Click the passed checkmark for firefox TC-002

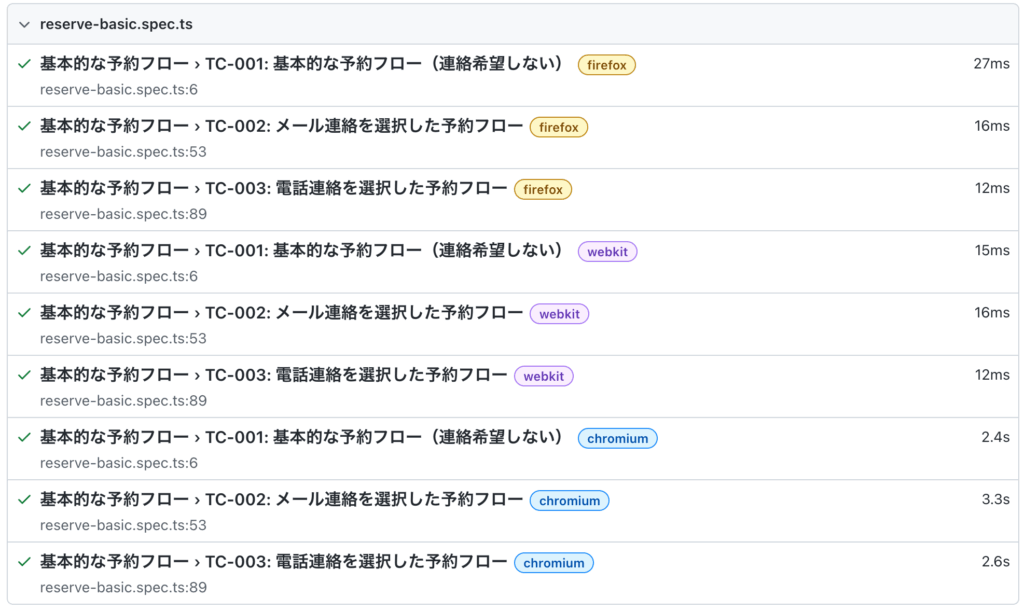25,126
